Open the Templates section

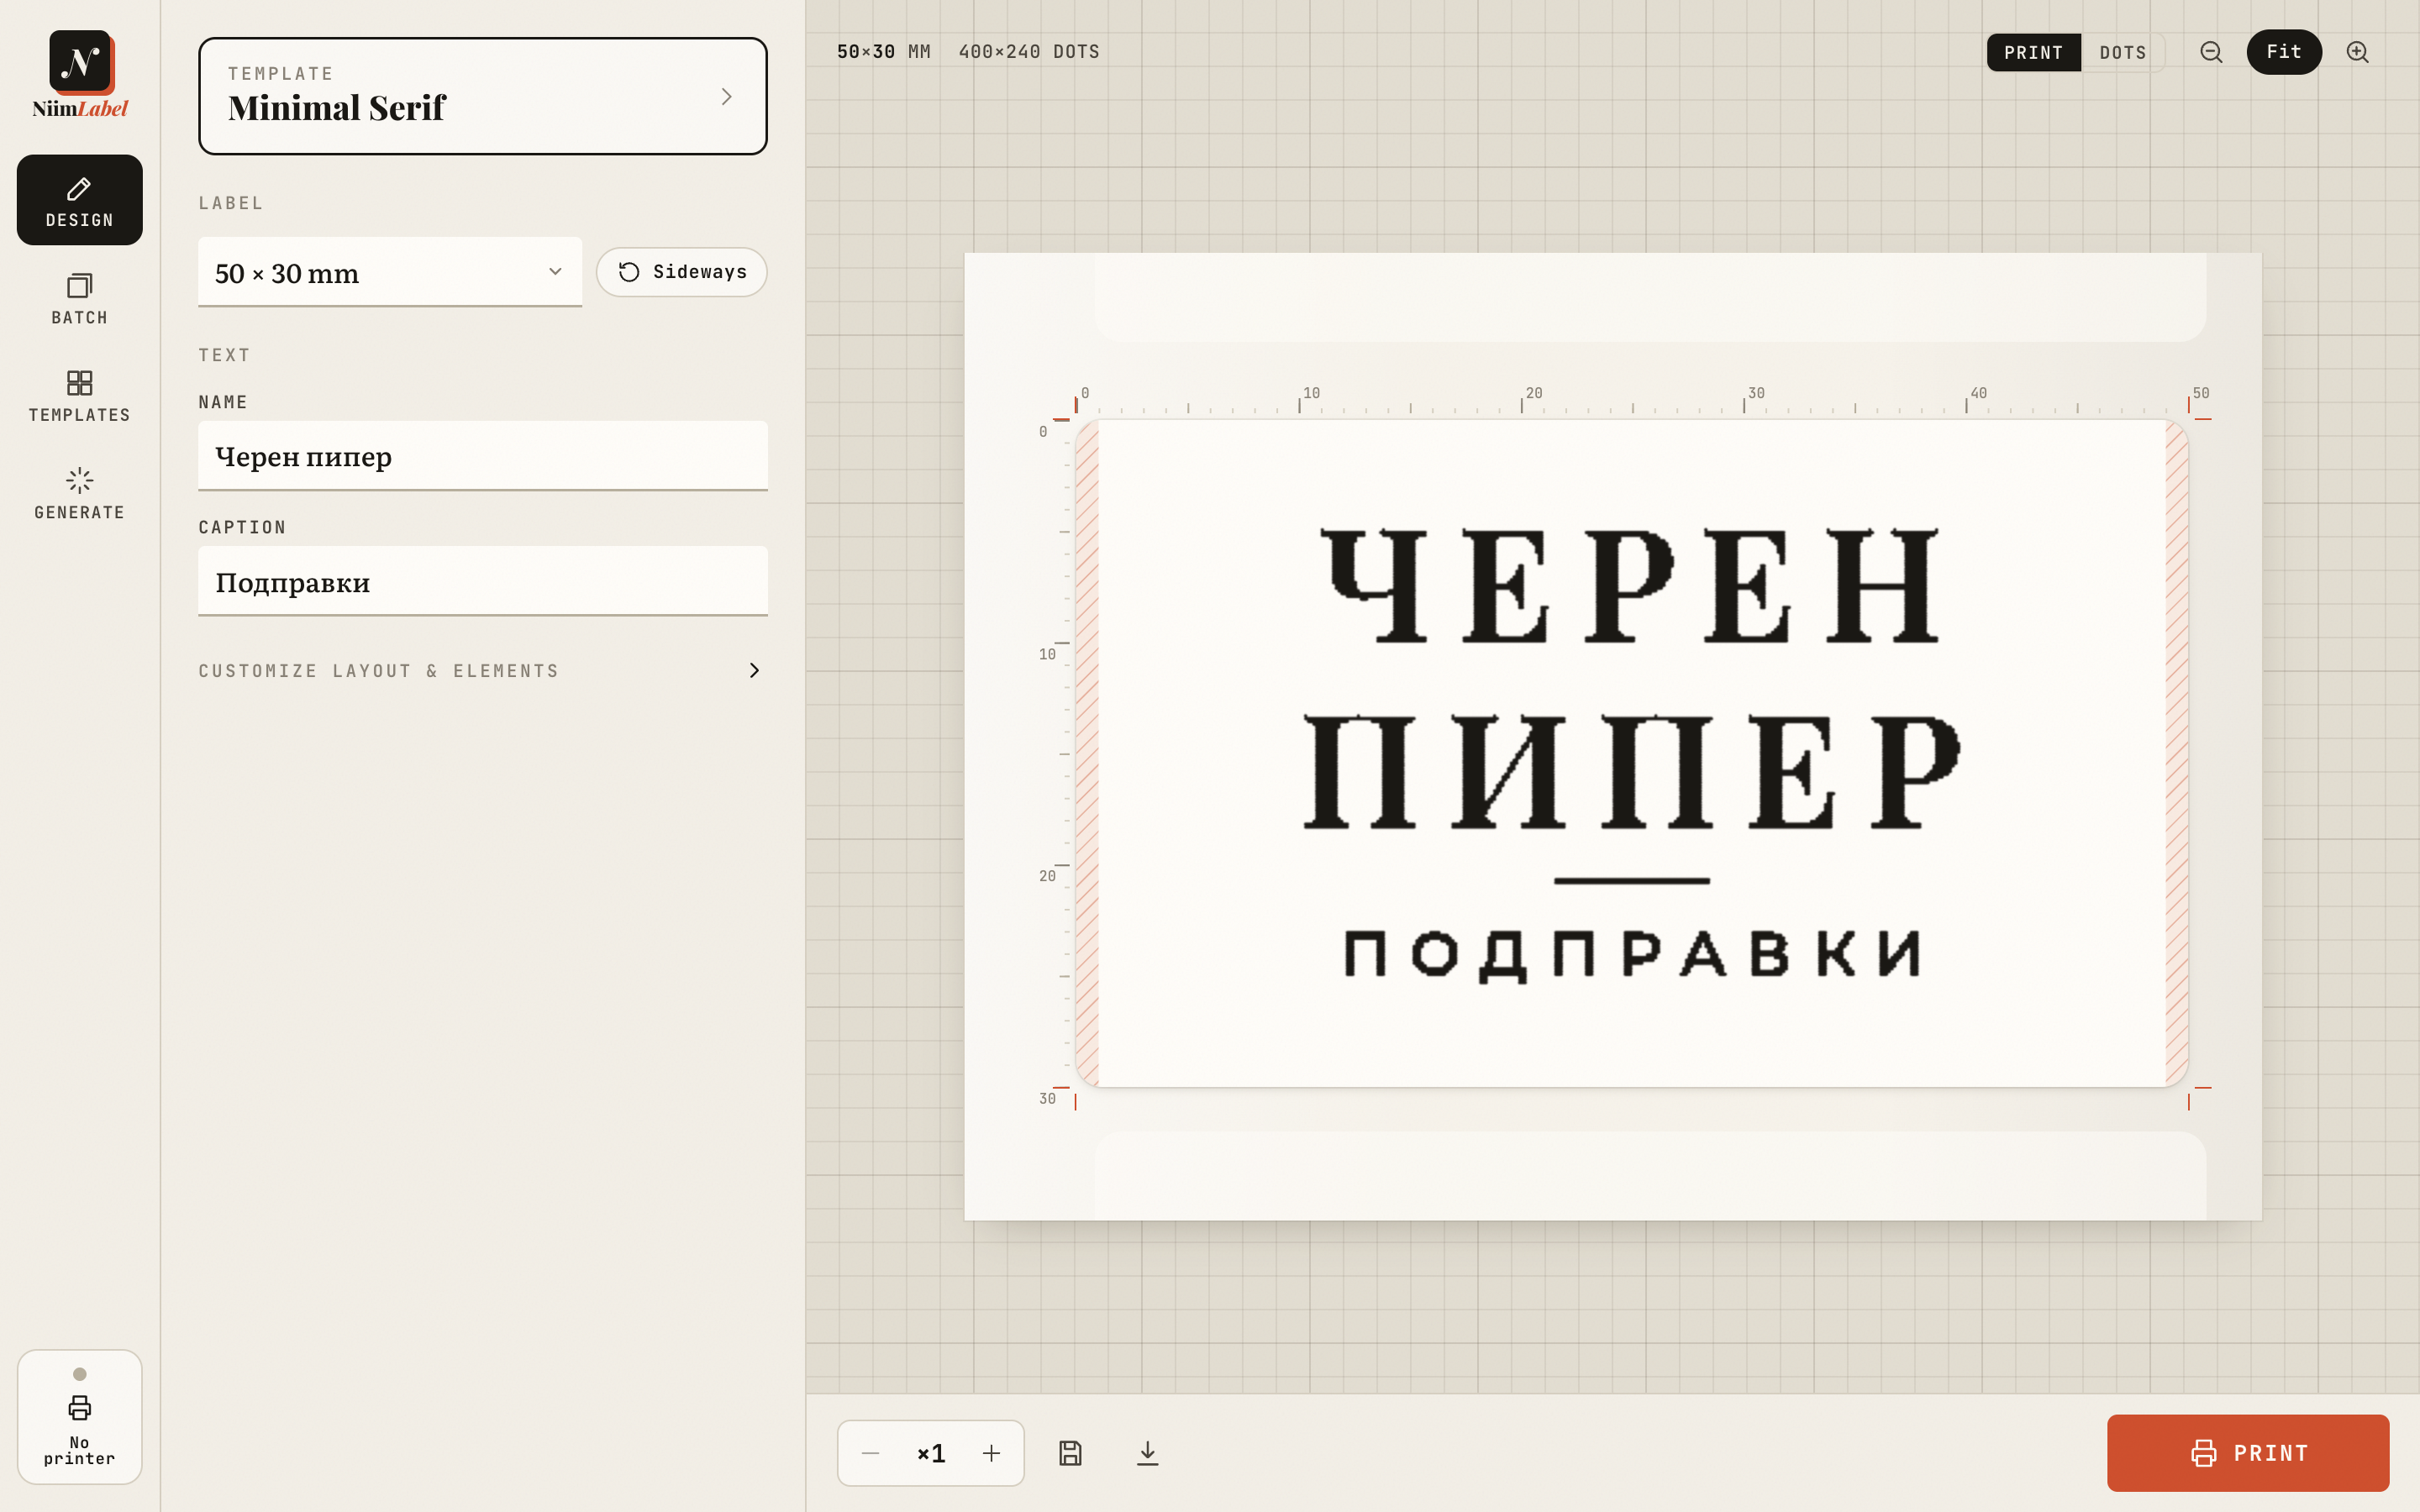(x=80, y=396)
